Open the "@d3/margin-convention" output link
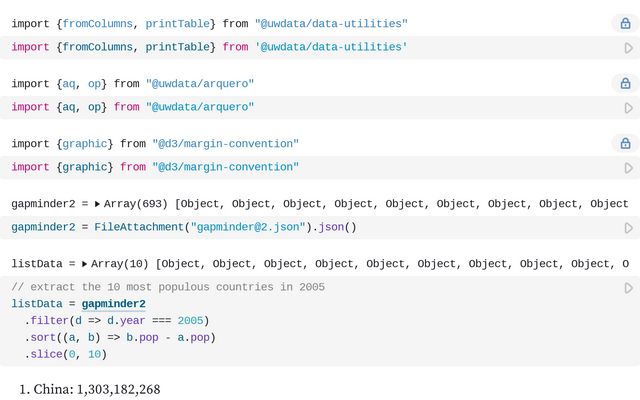The height and width of the screenshot is (400, 640). pos(225,144)
